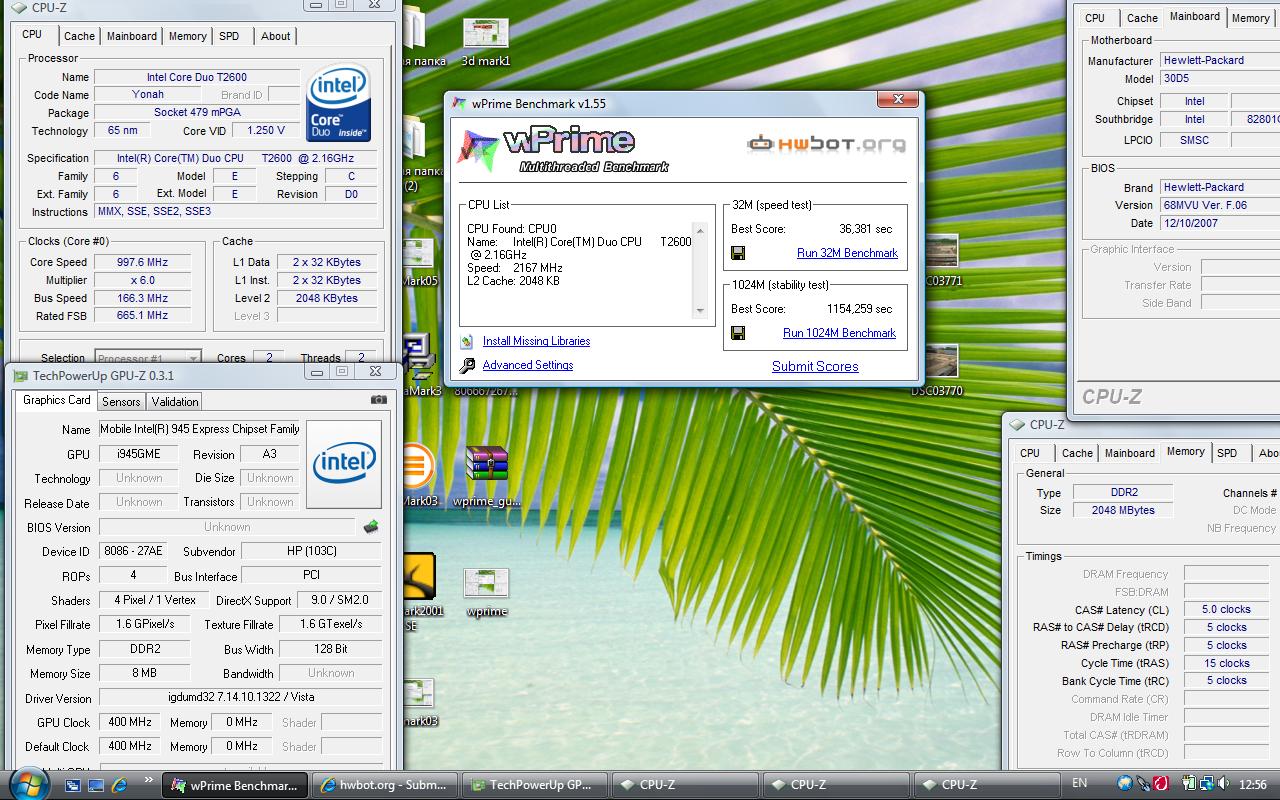Click the wPrime Benchmark taskbar button
This screenshot has height=800, width=1280.
[236, 785]
